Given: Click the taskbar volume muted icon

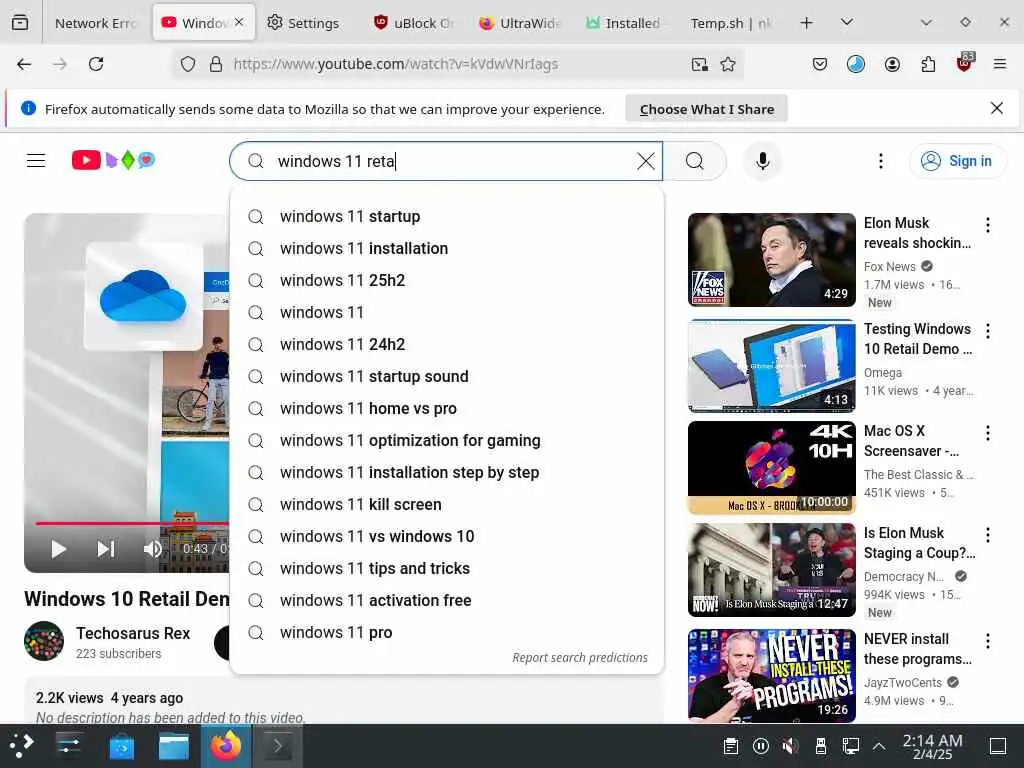Looking at the screenshot, I should 790,746.
